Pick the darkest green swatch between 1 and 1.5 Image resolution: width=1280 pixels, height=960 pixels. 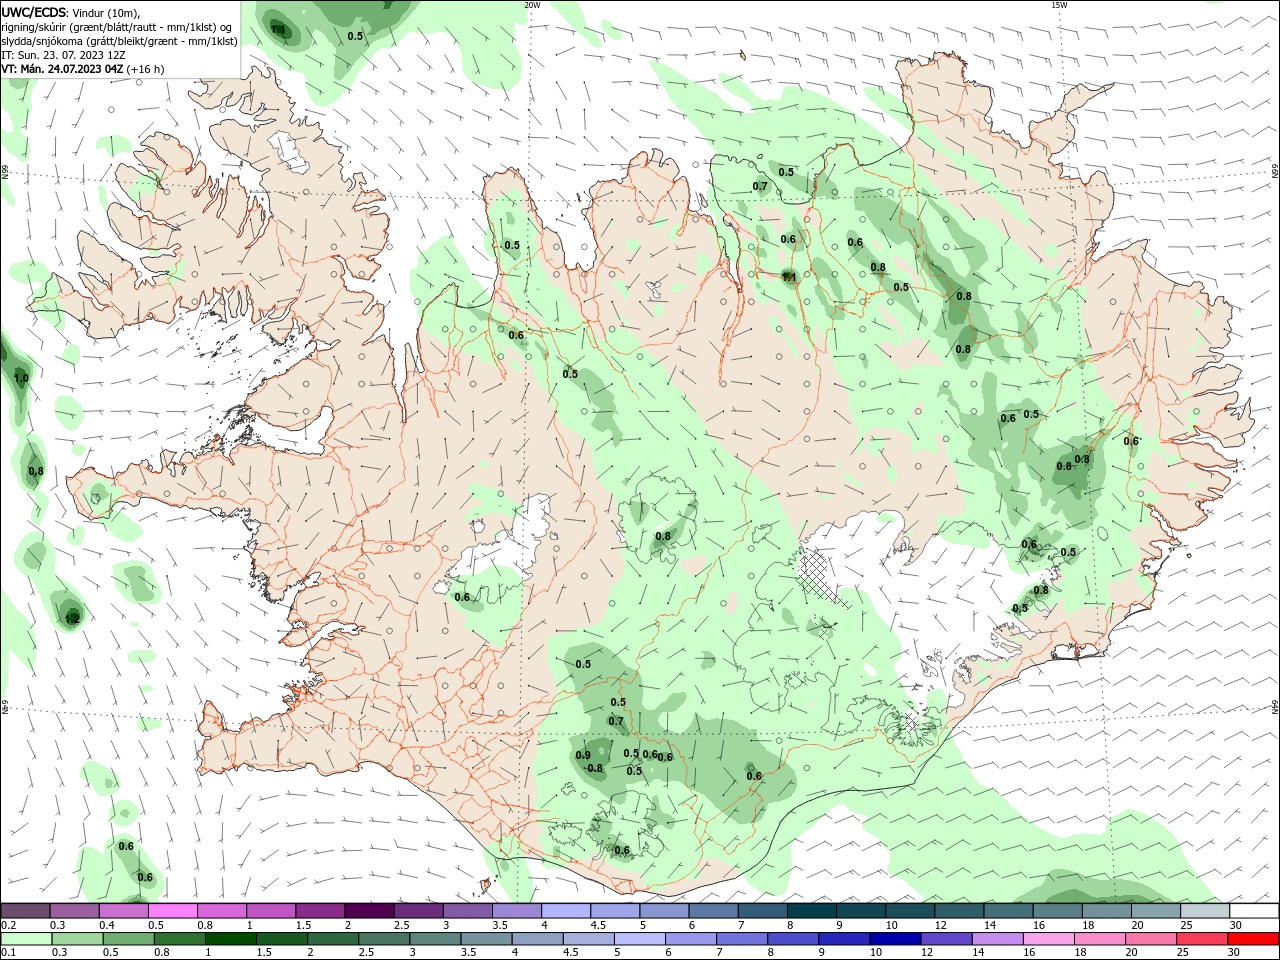(x=230, y=939)
